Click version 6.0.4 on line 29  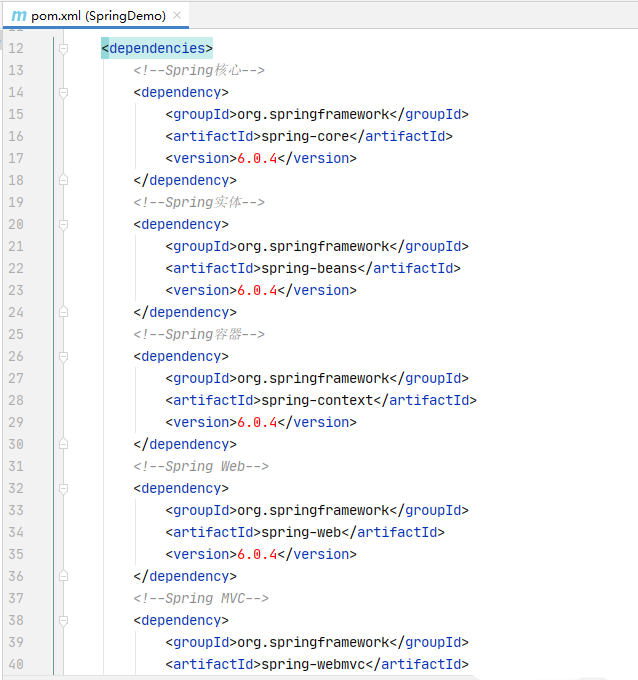(x=257, y=422)
